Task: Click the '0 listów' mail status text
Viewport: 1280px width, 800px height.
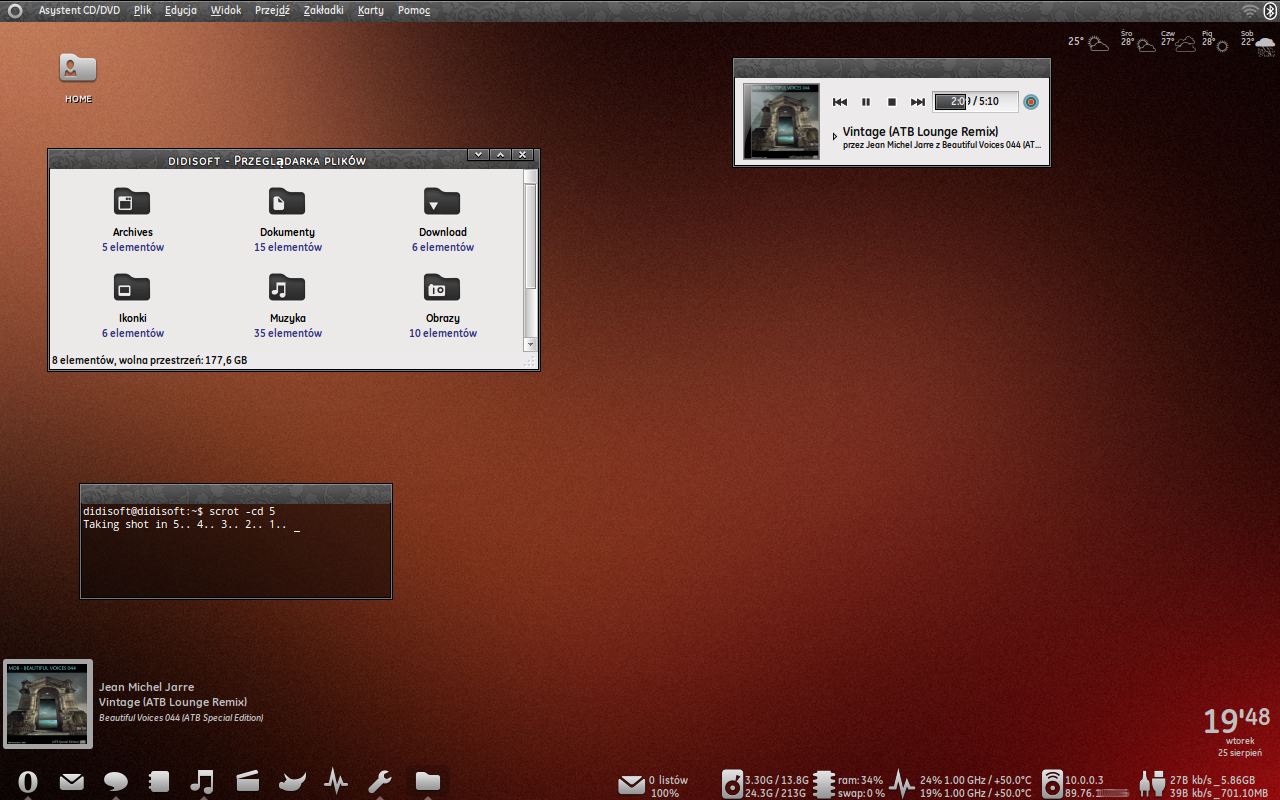Action: coord(668,780)
